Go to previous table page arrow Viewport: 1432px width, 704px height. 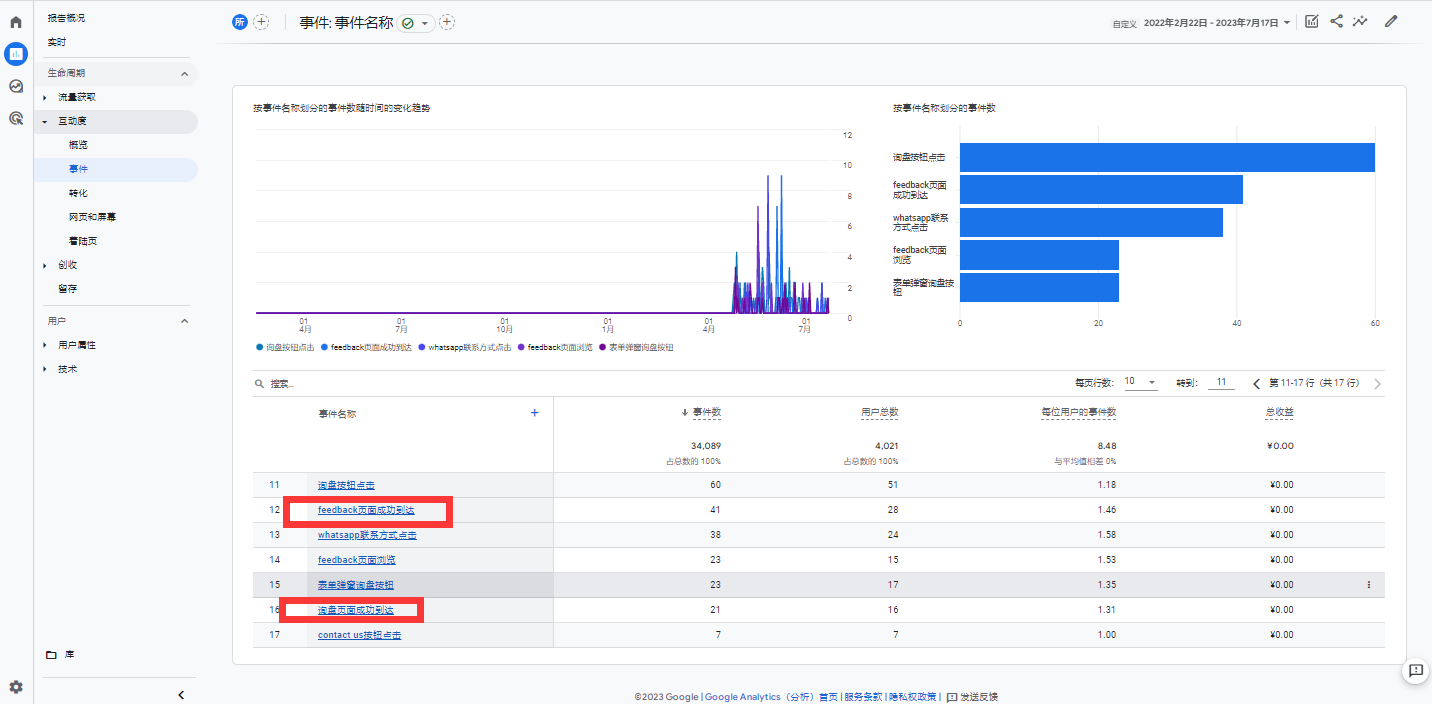click(1257, 383)
